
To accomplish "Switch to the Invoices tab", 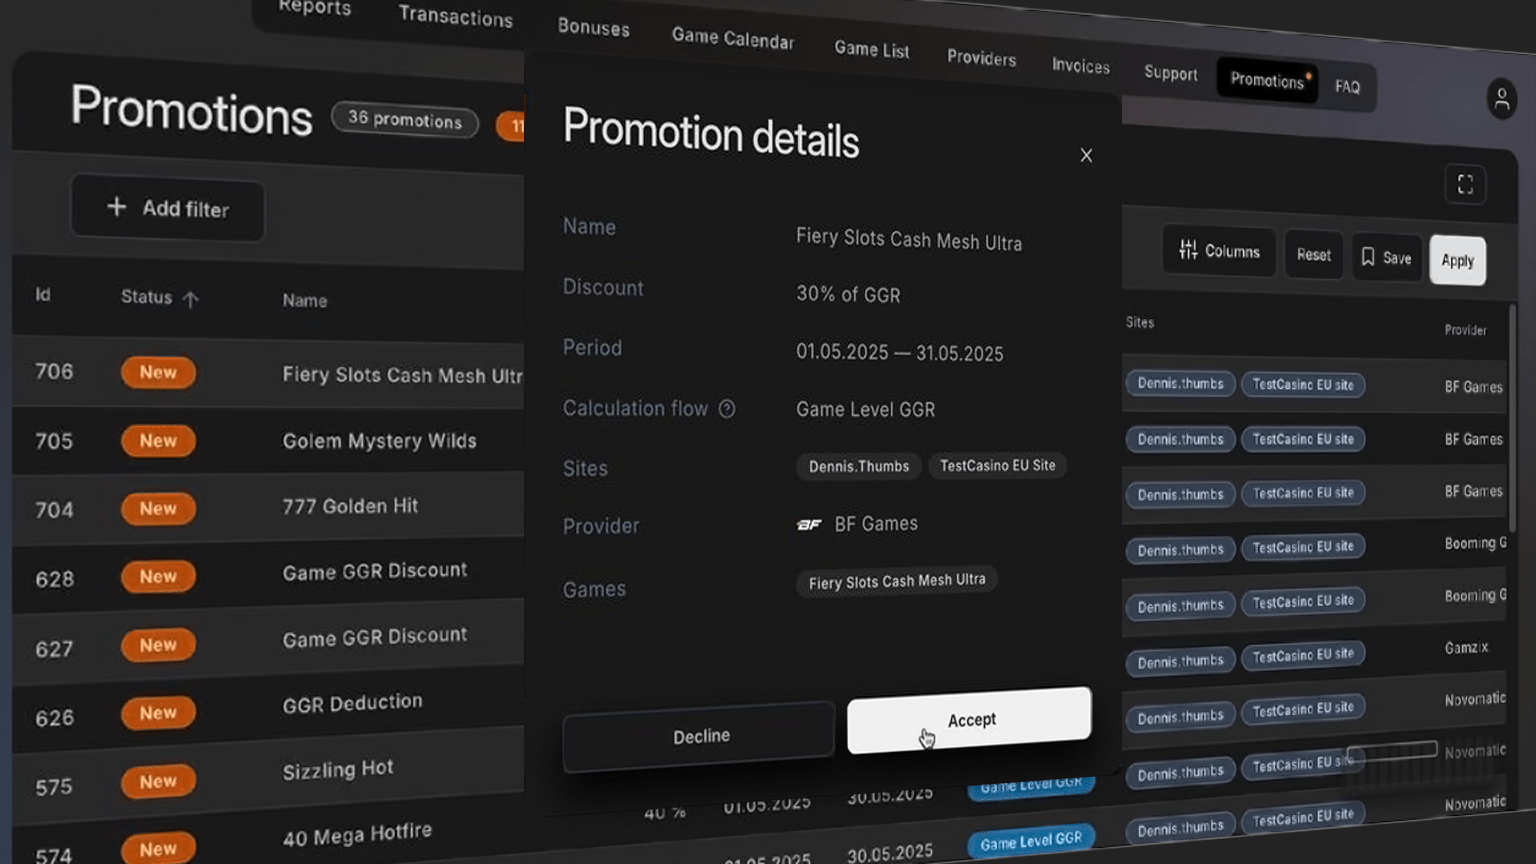I will (x=1080, y=66).
